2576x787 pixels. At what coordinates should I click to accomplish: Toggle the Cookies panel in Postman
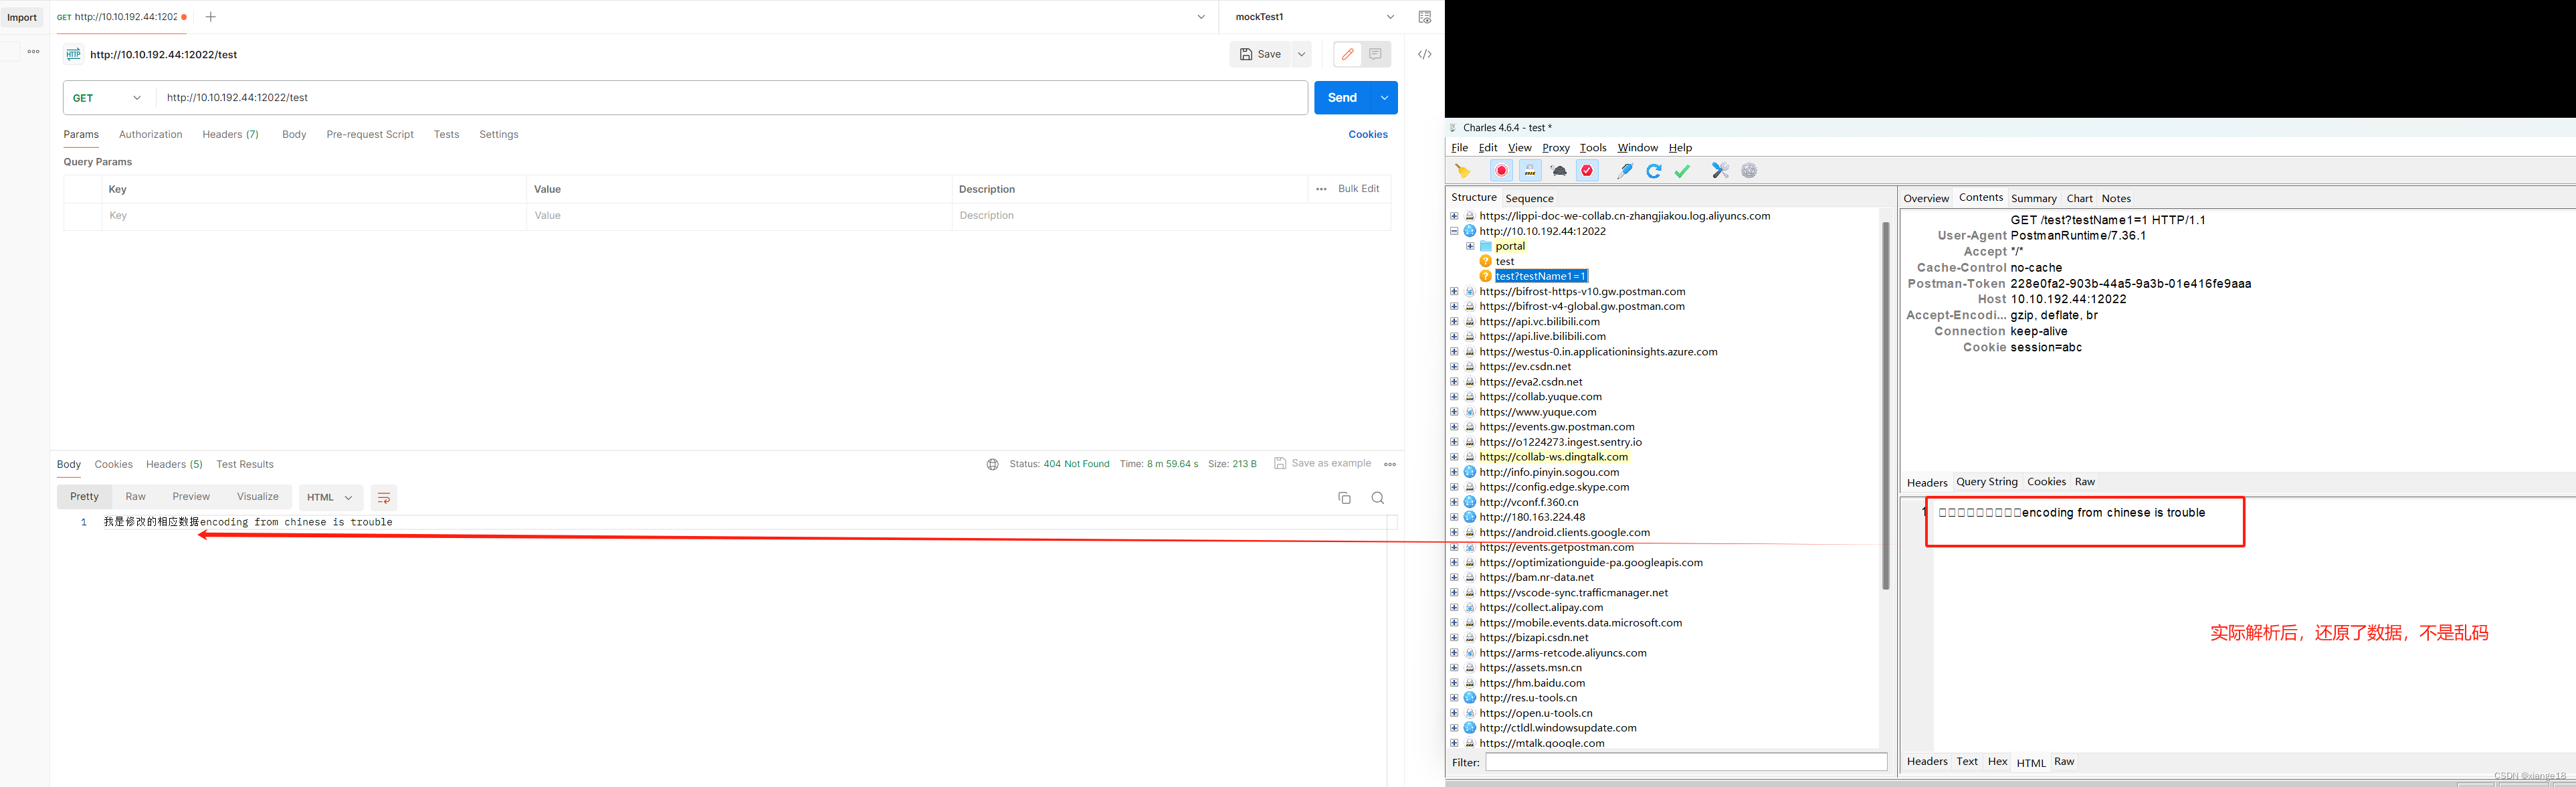(x=1367, y=133)
